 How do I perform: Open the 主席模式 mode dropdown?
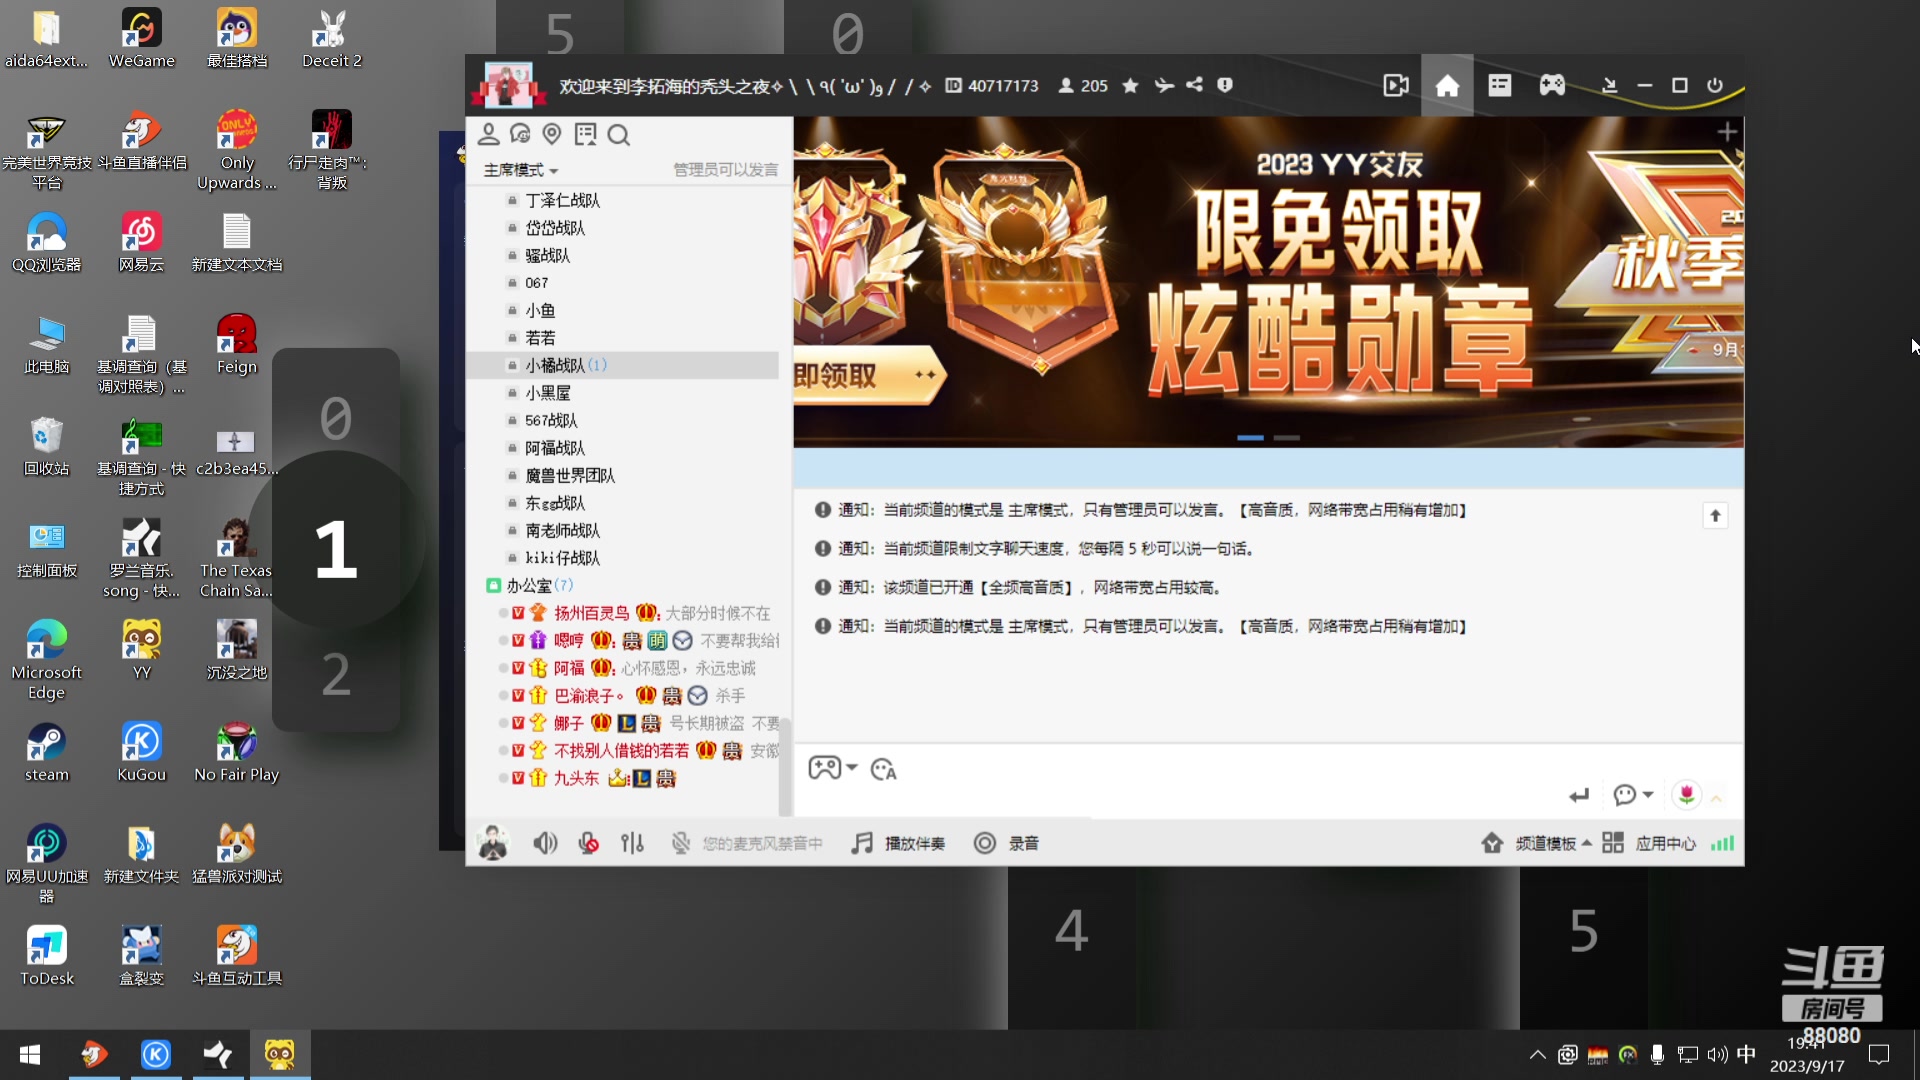(x=520, y=170)
